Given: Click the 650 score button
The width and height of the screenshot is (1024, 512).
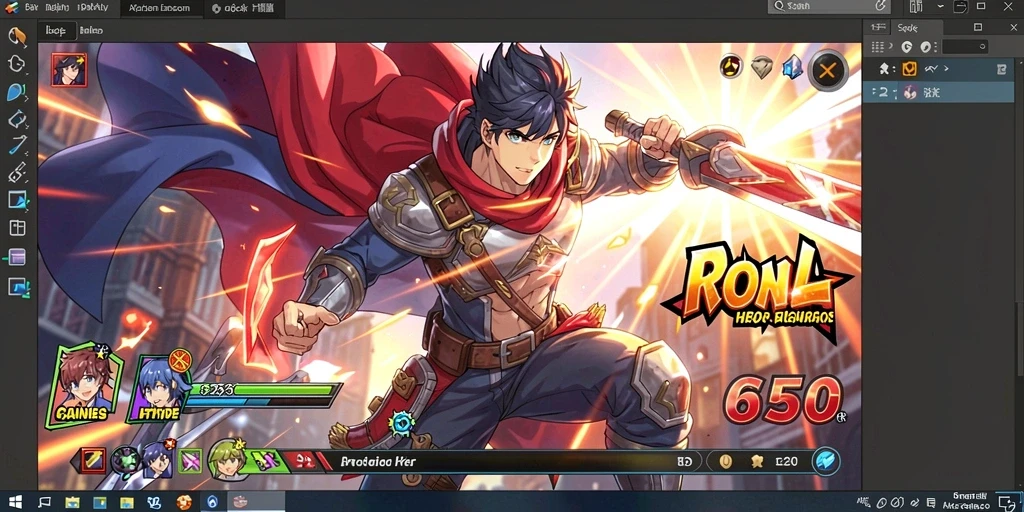Looking at the screenshot, I should pos(784,400).
